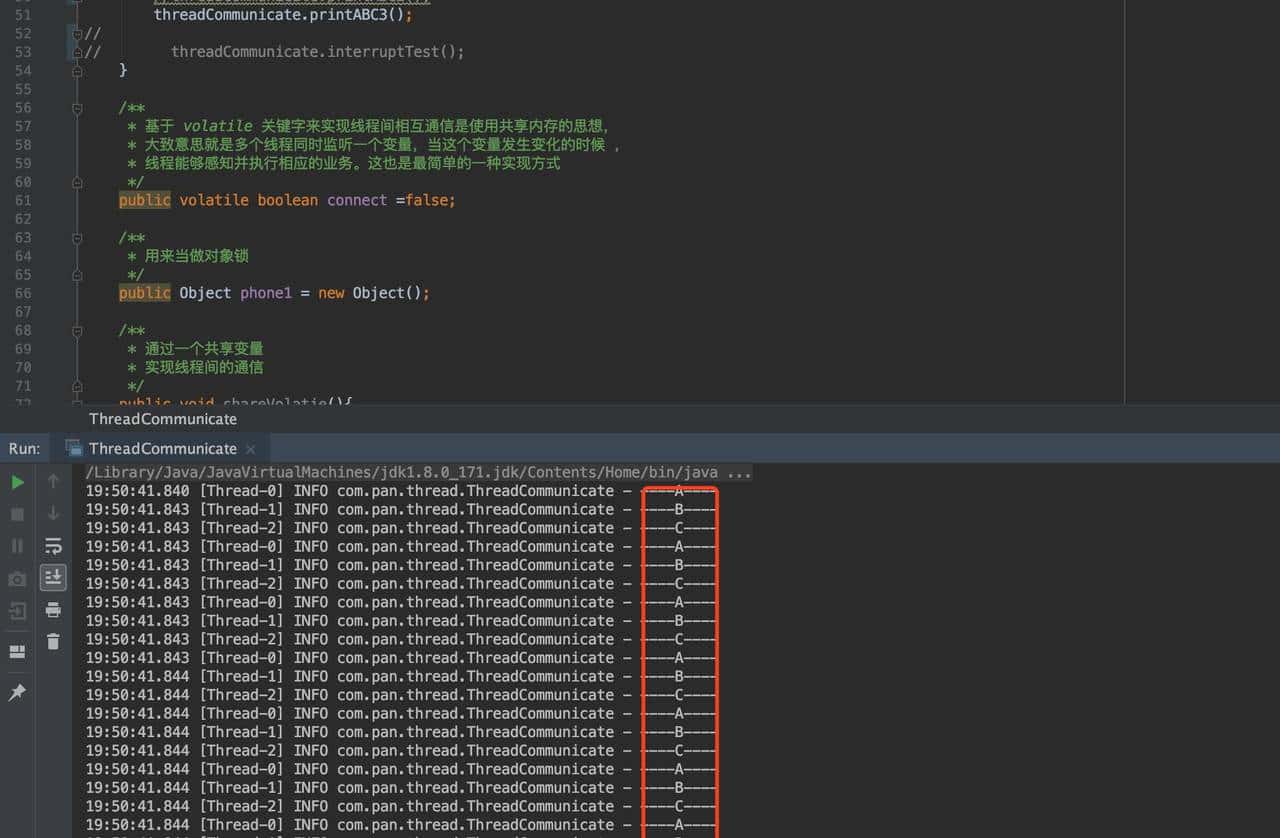Clear all console output with trash icon
The image size is (1280, 838).
coord(53,642)
